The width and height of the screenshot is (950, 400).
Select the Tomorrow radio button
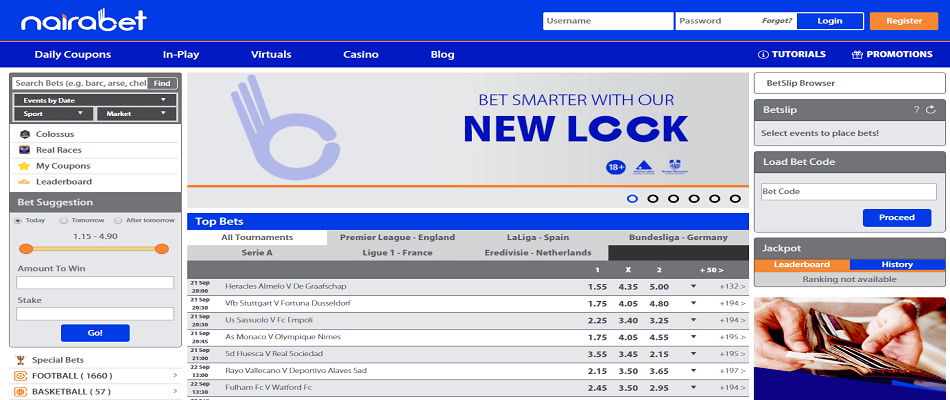[64, 220]
